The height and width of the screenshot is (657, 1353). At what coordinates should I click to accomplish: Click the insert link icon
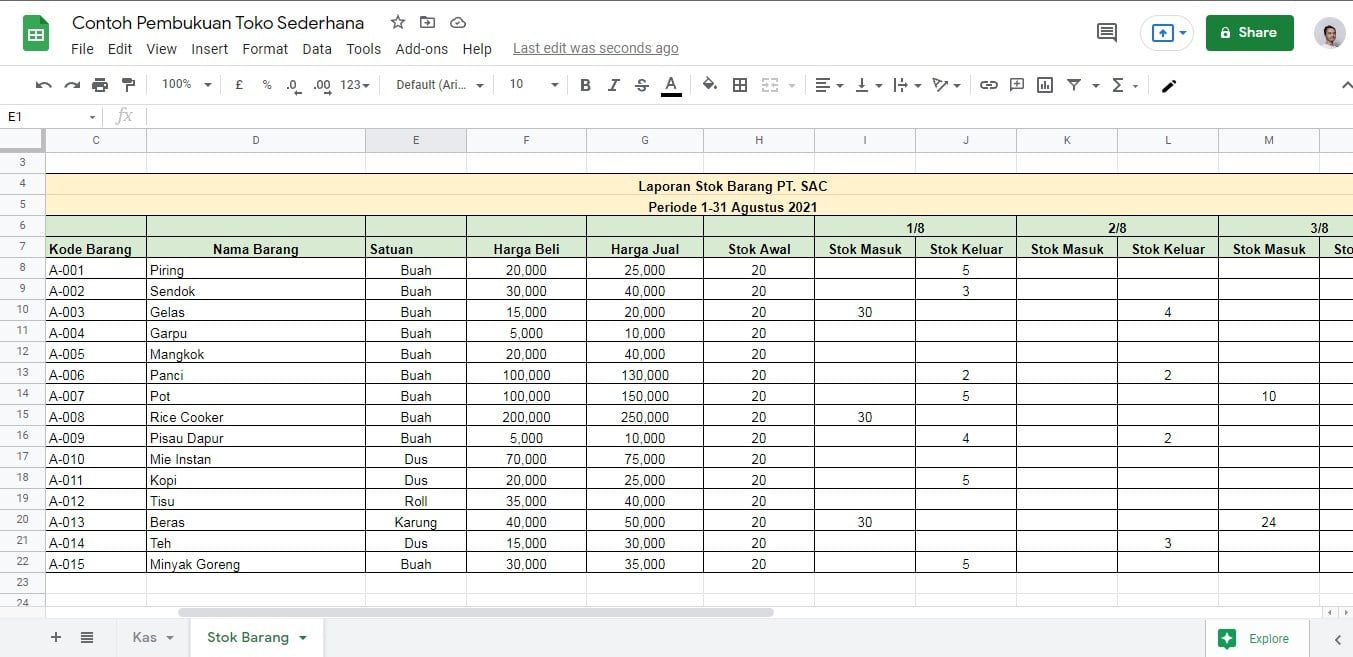click(x=988, y=85)
